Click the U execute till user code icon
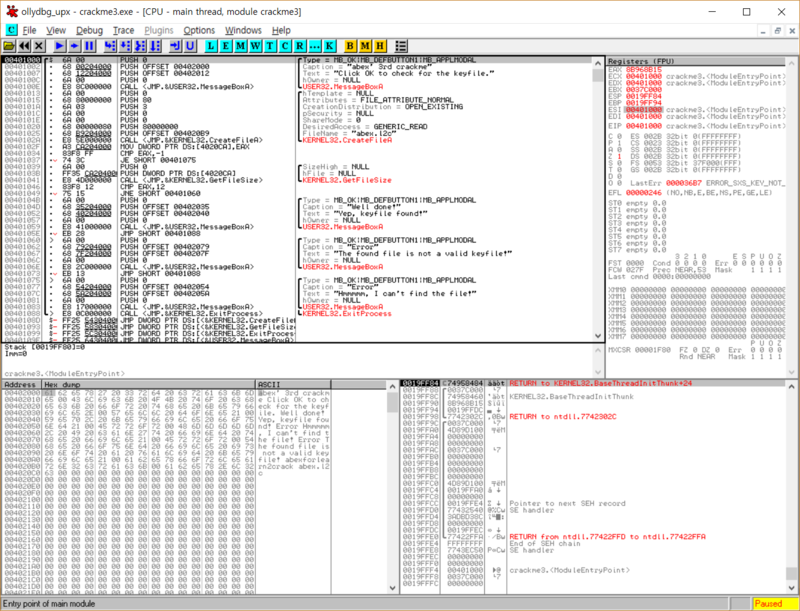This screenshot has height=611, width=800. tap(190, 46)
